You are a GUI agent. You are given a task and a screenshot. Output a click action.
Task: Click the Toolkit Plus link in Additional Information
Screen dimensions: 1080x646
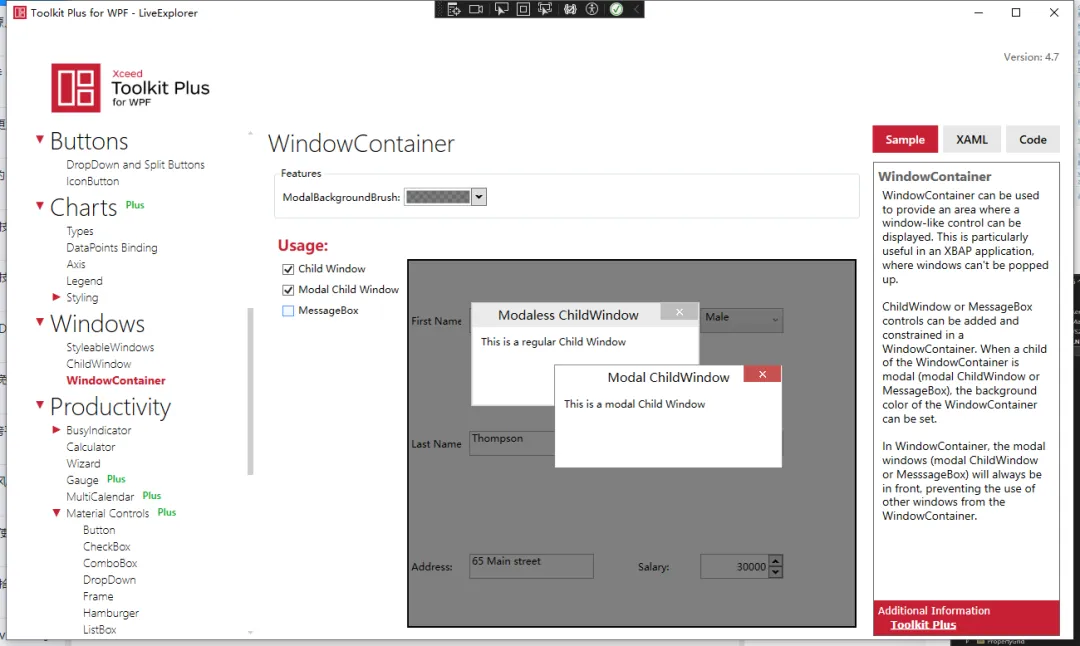pos(922,624)
